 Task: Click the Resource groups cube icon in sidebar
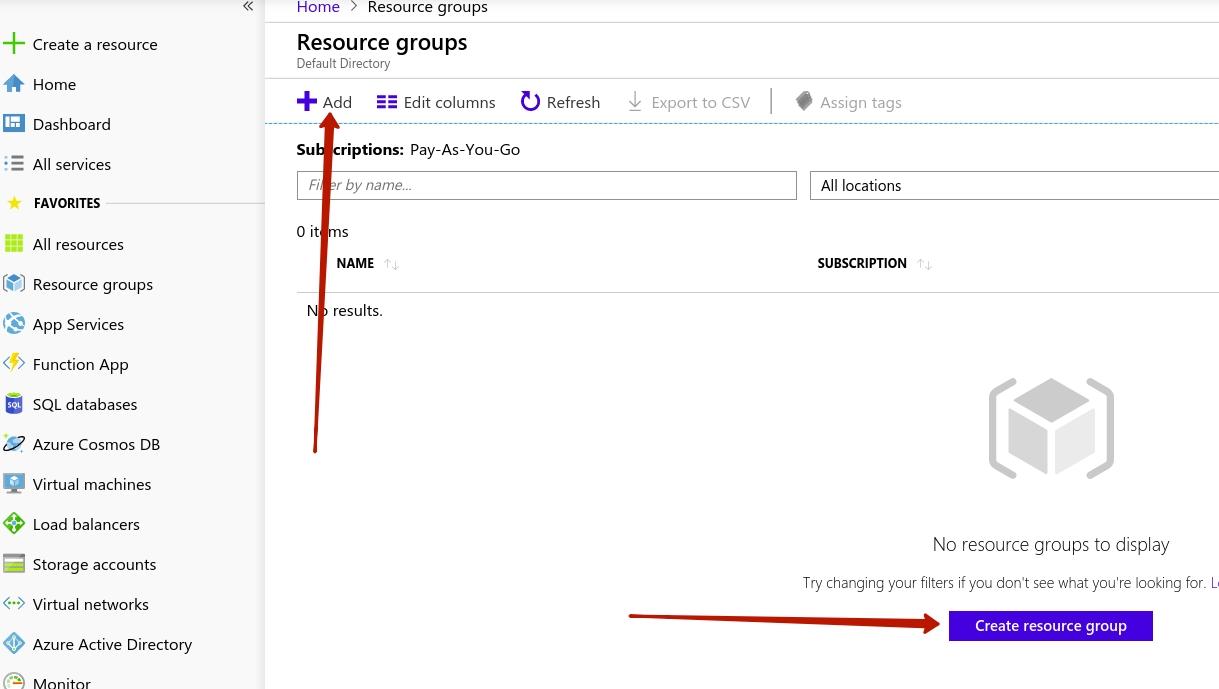14,284
